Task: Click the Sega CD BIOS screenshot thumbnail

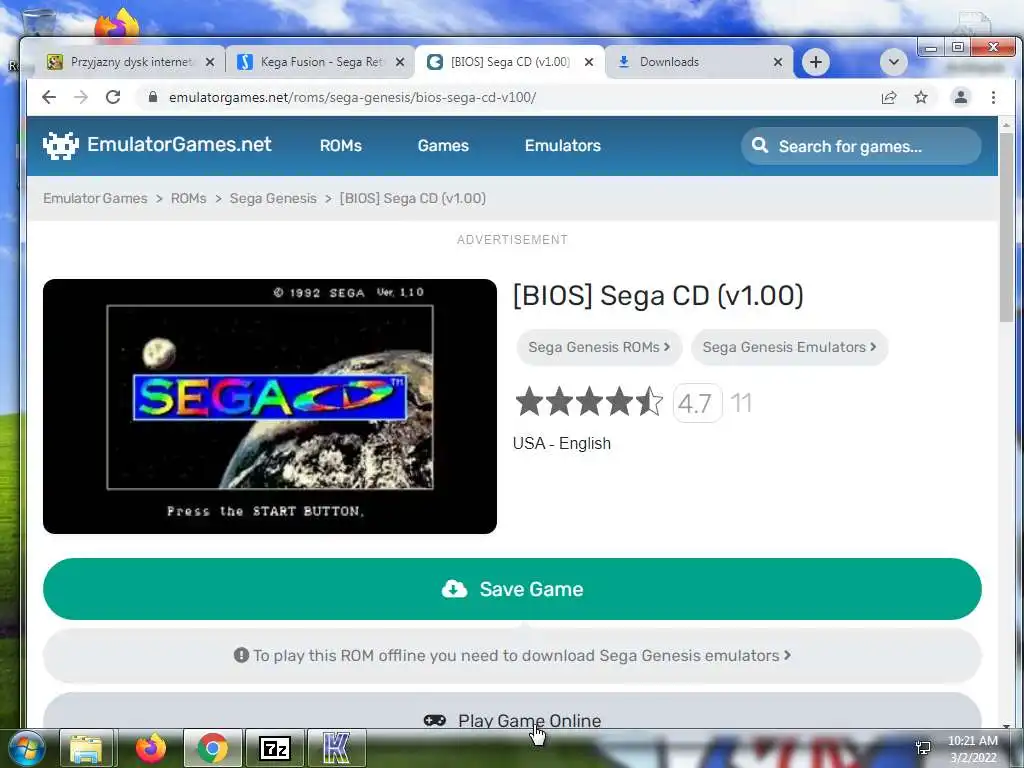Action: [x=270, y=406]
